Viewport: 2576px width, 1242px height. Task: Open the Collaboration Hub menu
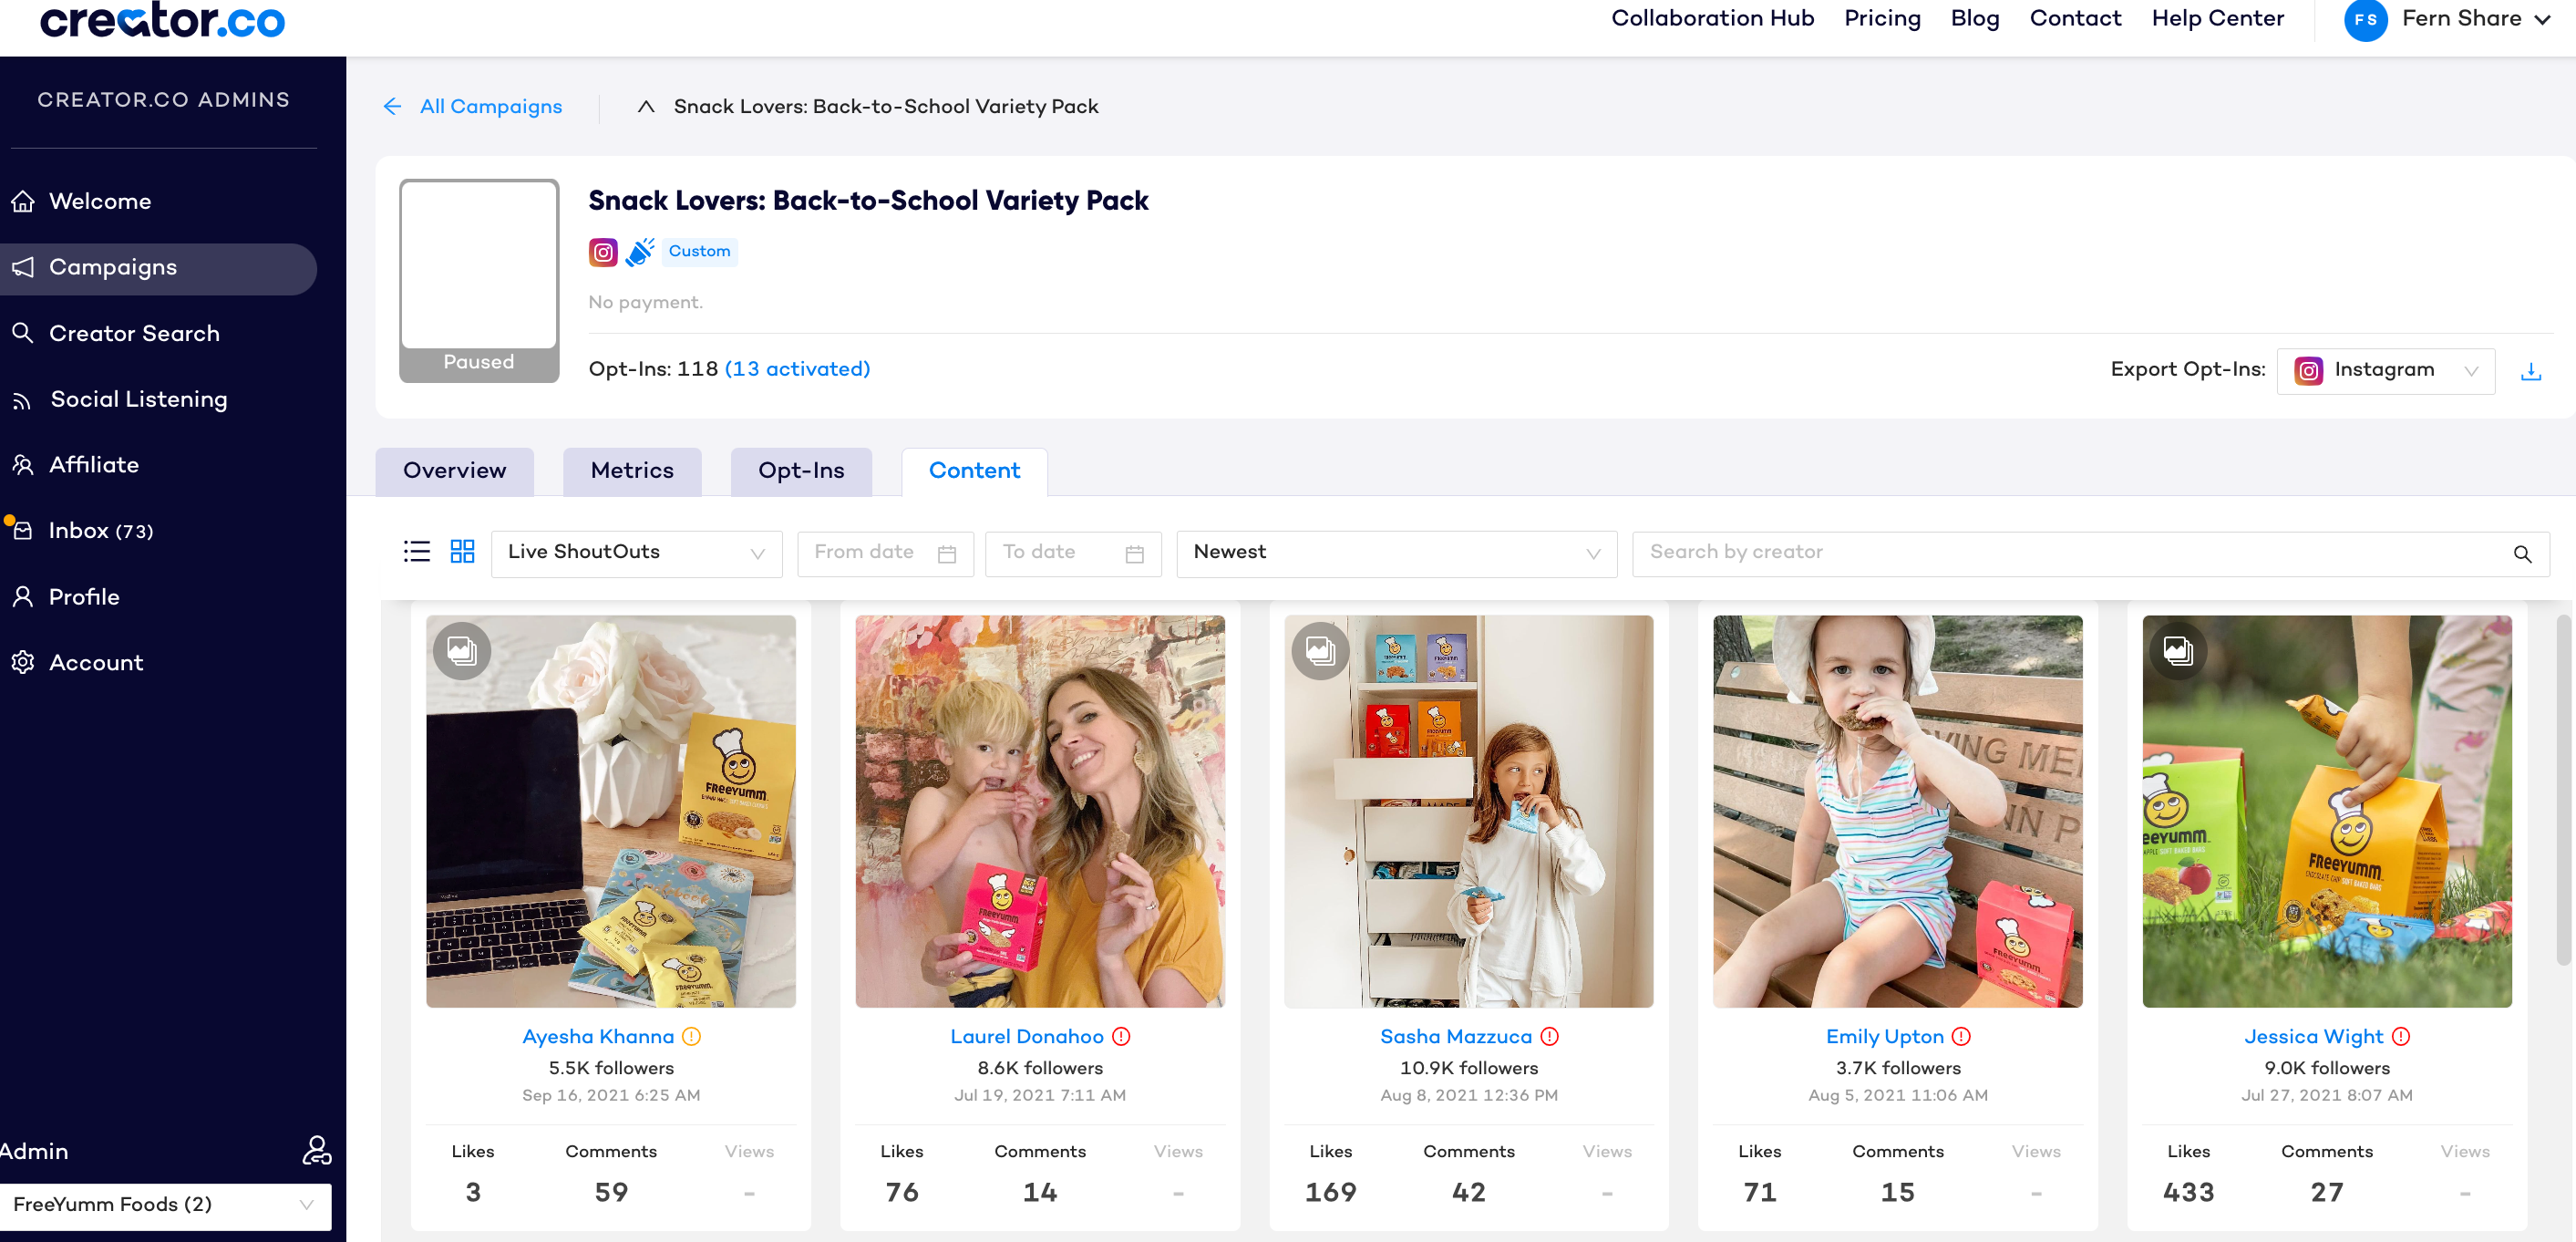coord(1712,18)
